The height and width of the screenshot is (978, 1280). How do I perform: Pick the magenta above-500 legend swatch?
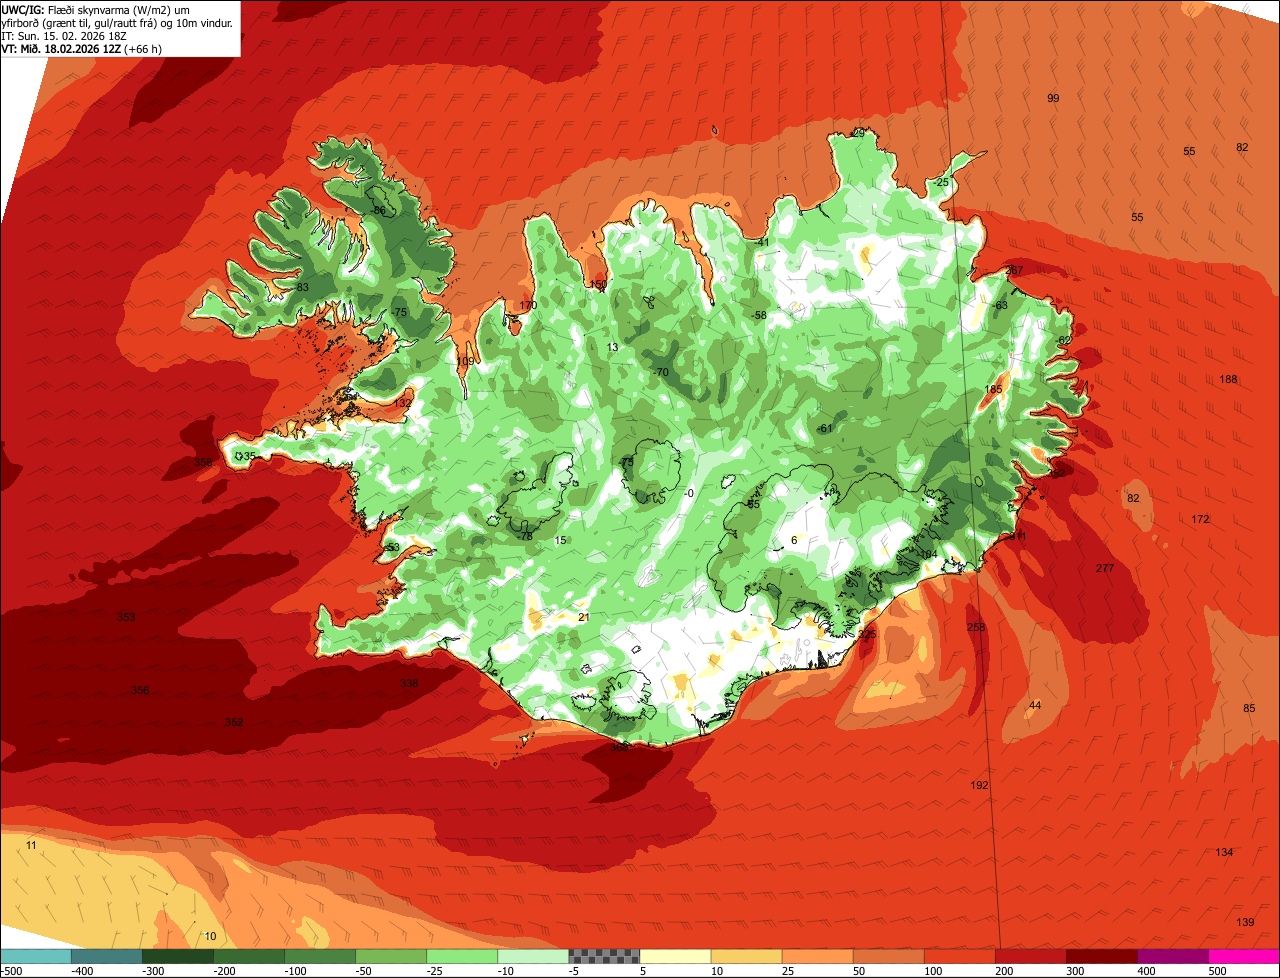pyautogui.click(x=1243, y=956)
